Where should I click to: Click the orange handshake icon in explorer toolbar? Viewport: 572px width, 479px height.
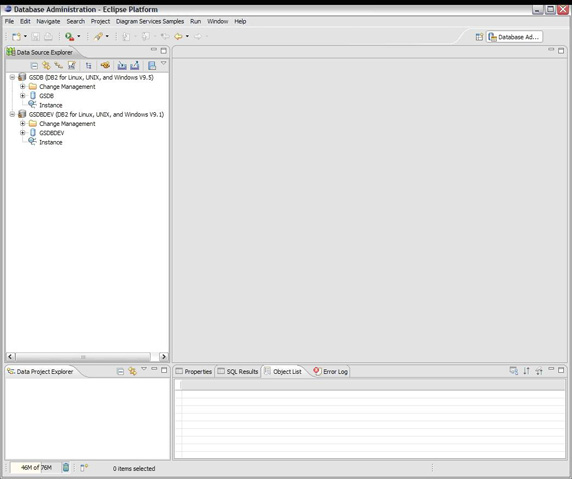[x=105, y=66]
